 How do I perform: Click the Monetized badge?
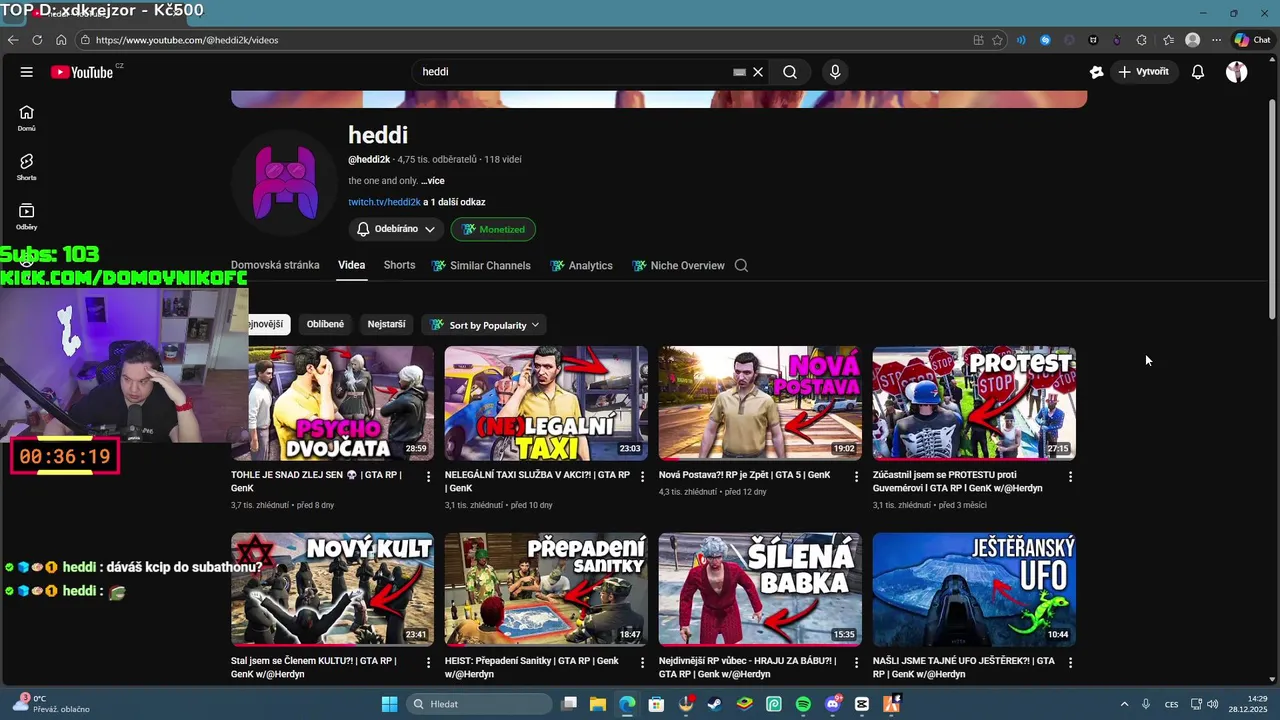click(493, 229)
